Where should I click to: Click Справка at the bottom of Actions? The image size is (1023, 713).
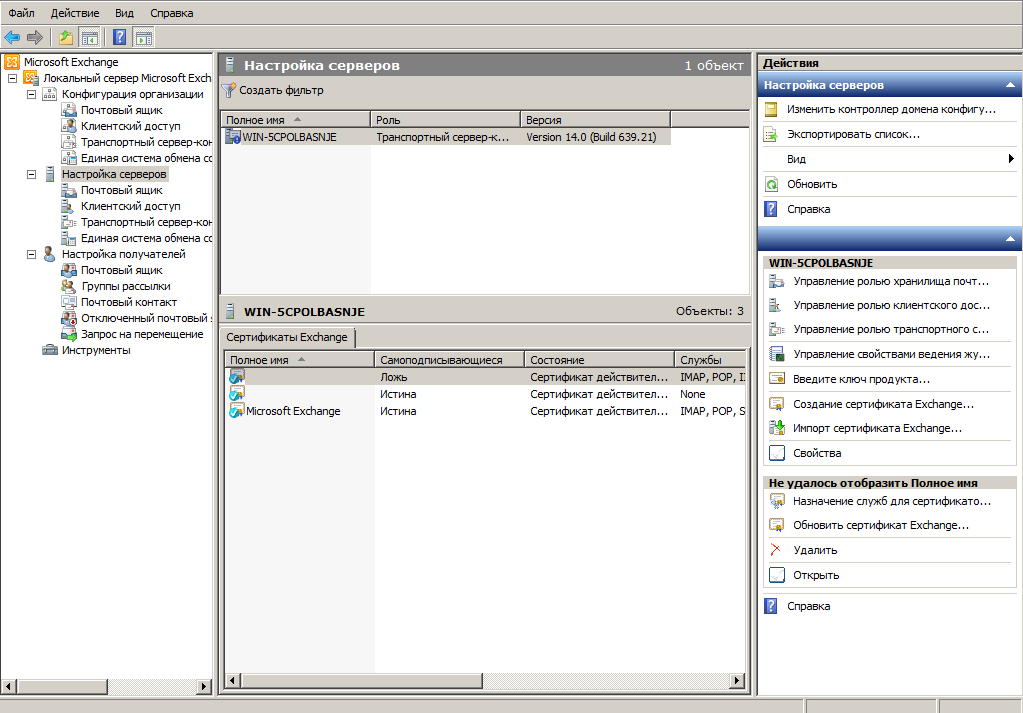(x=808, y=606)
